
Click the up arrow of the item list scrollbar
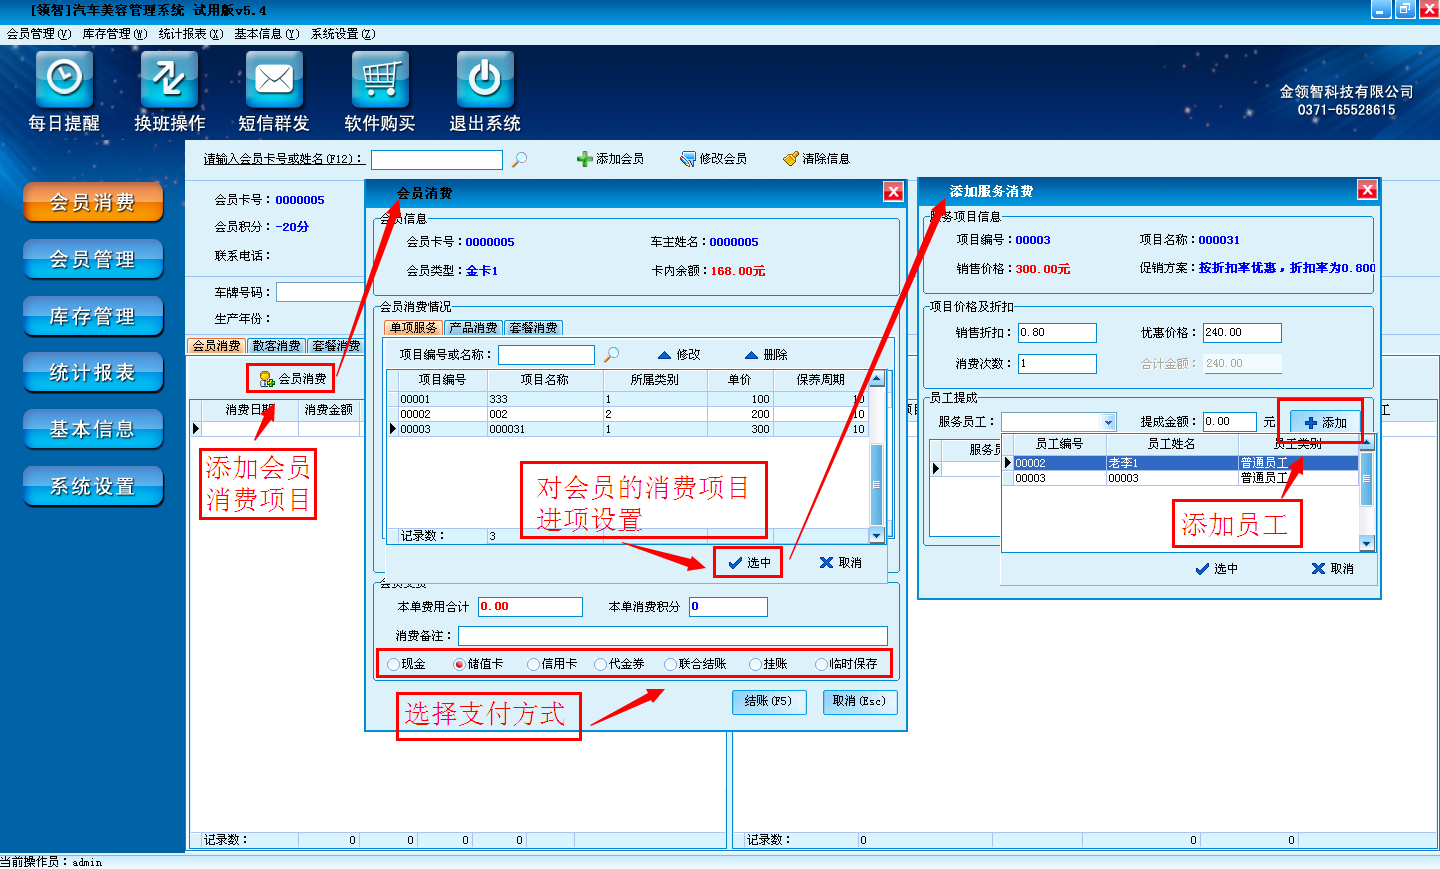(877, 380)
